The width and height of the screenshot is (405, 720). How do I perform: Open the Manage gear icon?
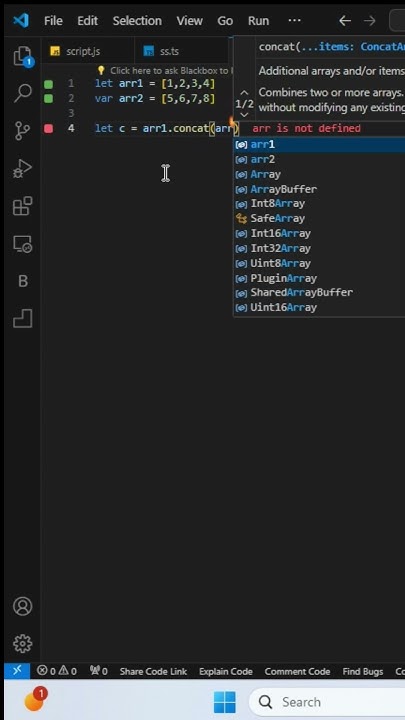point(22,644)
